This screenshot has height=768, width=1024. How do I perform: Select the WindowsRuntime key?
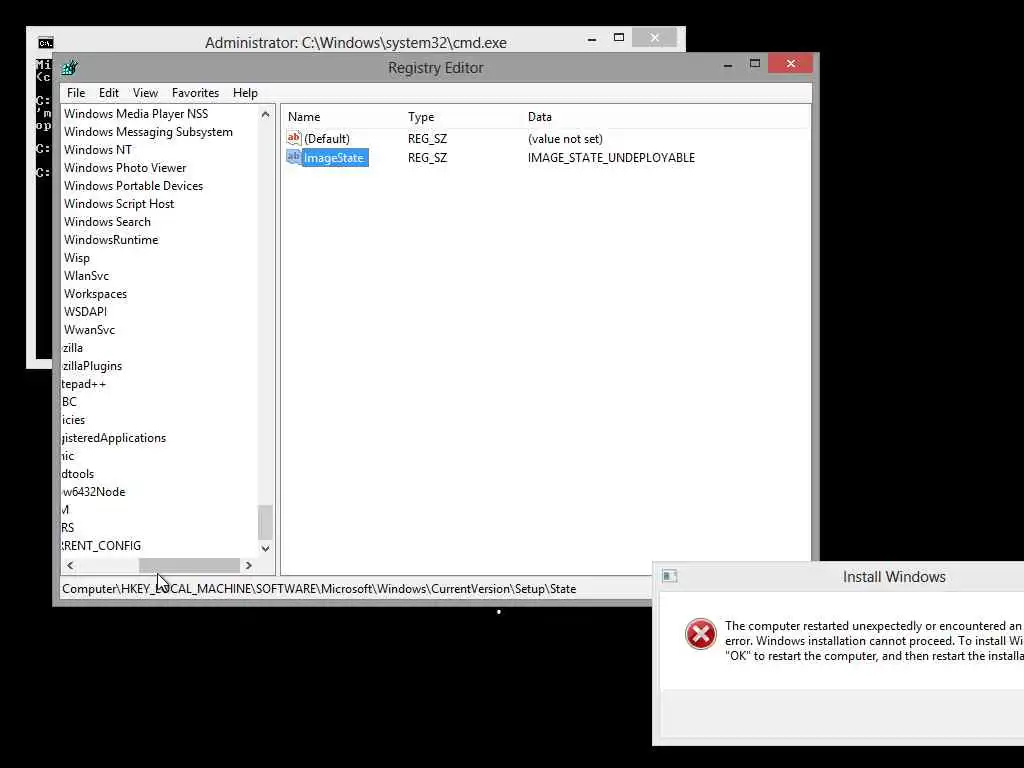pyautogui.click(x=111, y=240)
